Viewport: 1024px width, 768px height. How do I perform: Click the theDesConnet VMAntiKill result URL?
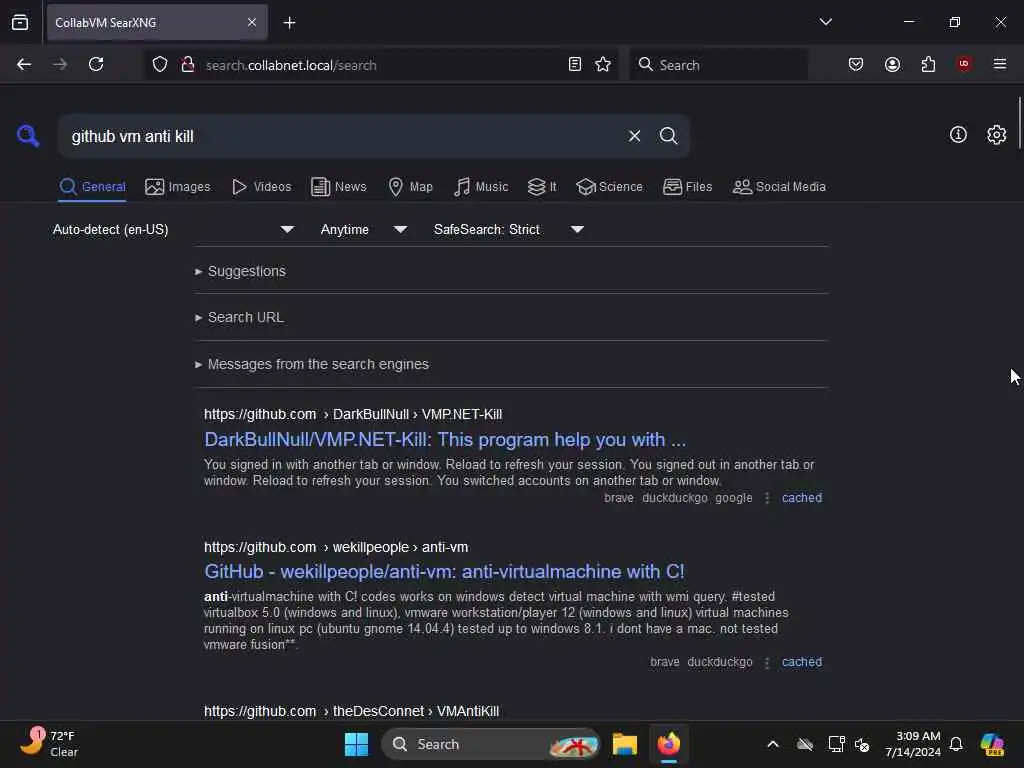(x=351, y=711)
